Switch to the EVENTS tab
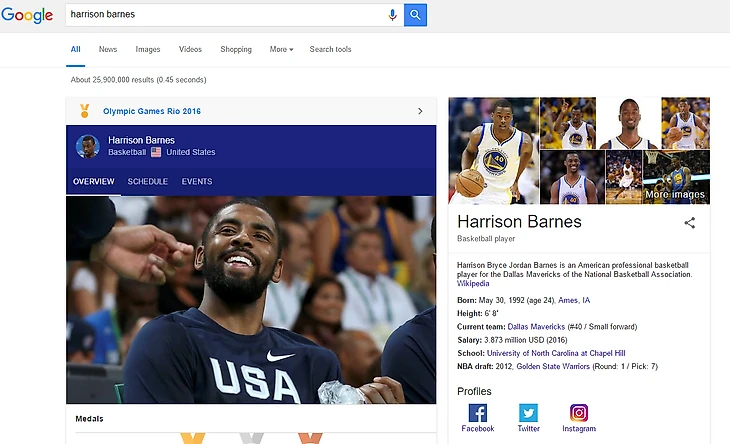This screenshot has width=730, height=444. [x=196, y=182]
